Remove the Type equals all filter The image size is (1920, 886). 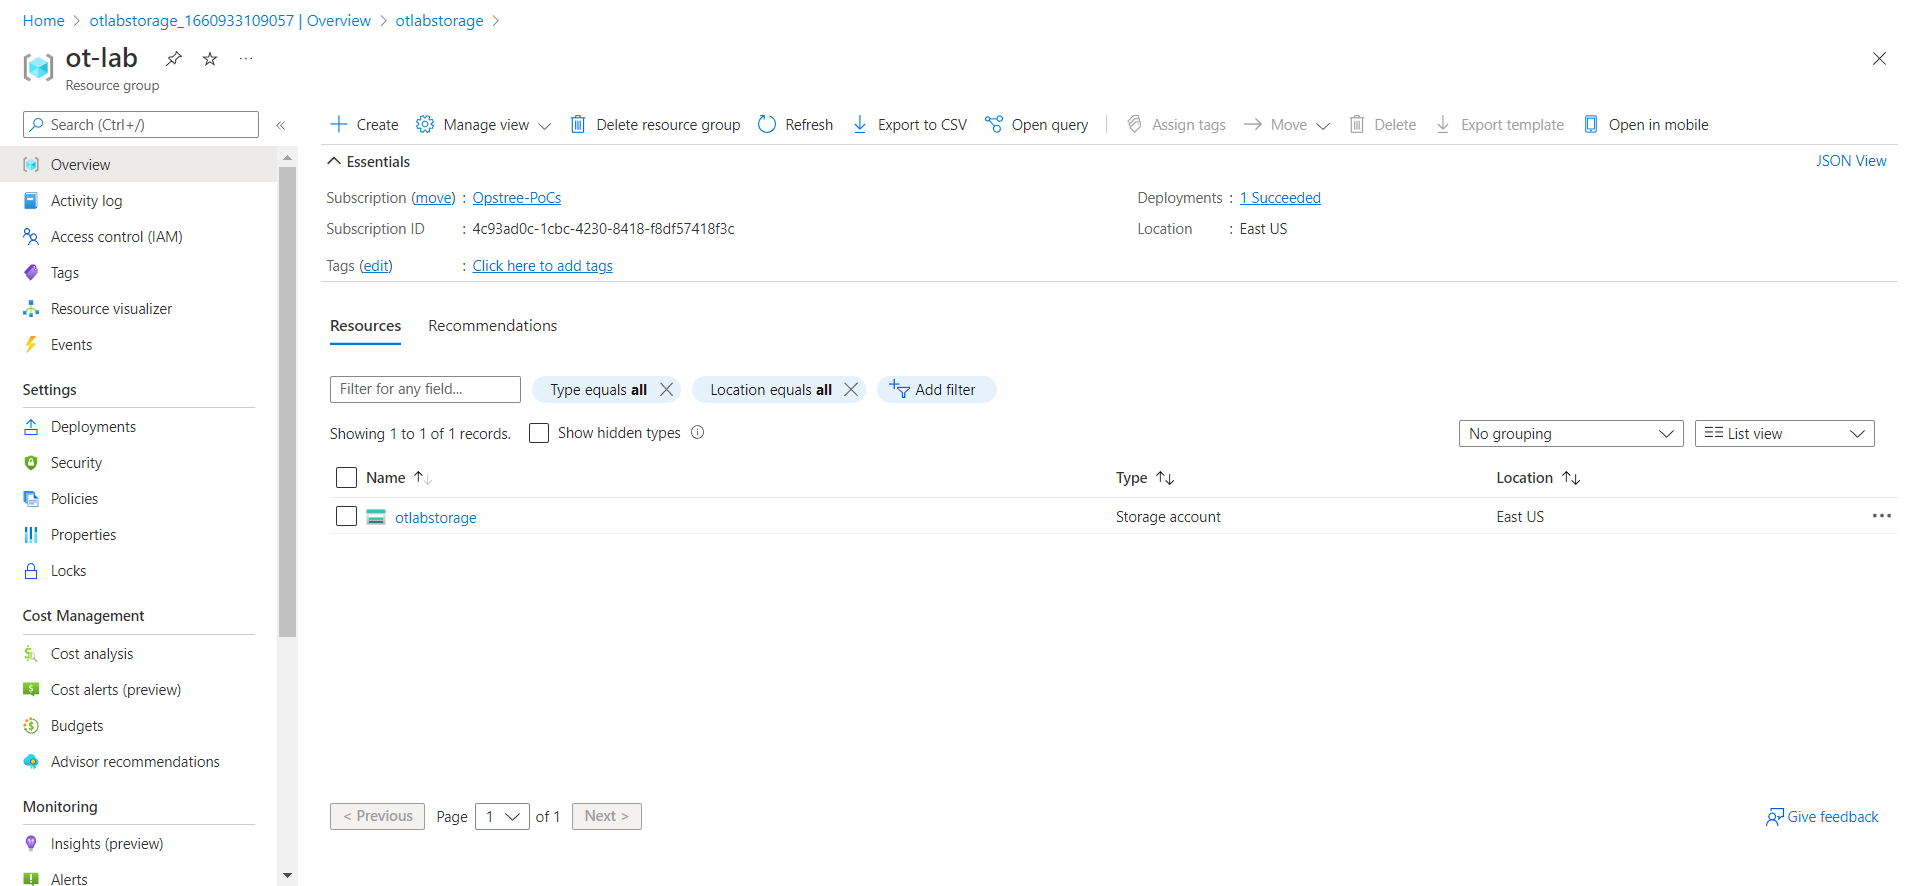pos(667,389)
